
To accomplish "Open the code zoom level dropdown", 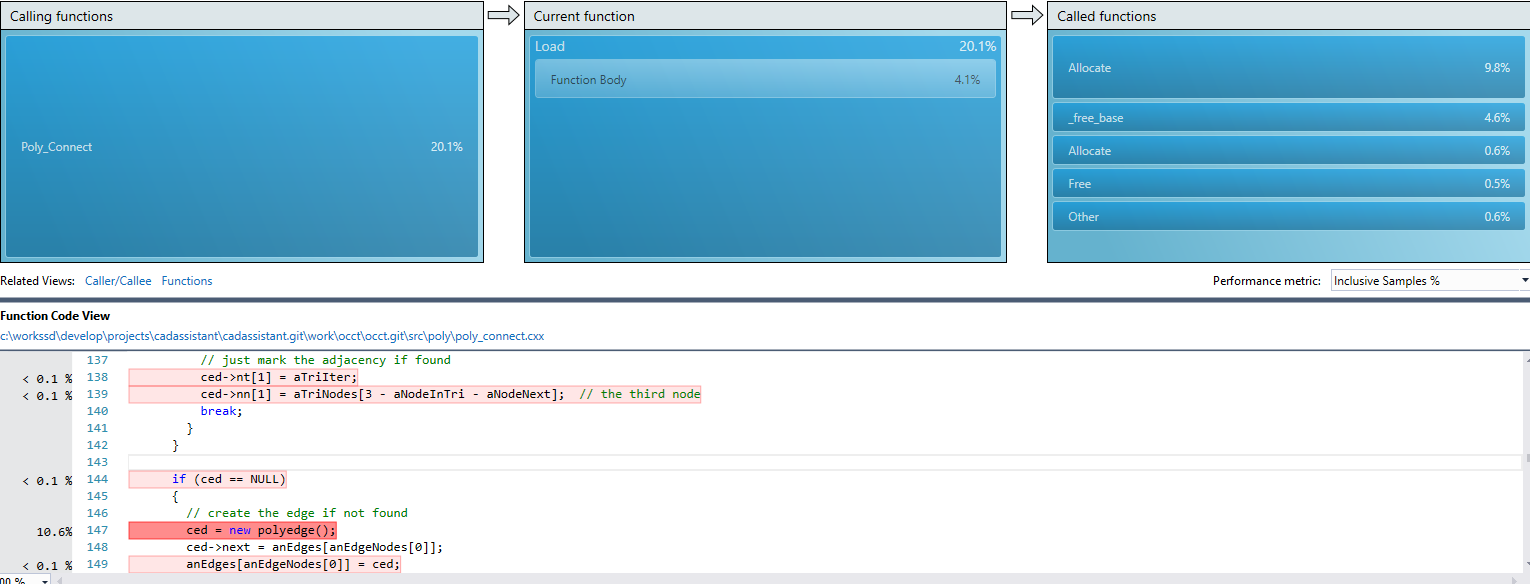I will [x=45, y=580].
